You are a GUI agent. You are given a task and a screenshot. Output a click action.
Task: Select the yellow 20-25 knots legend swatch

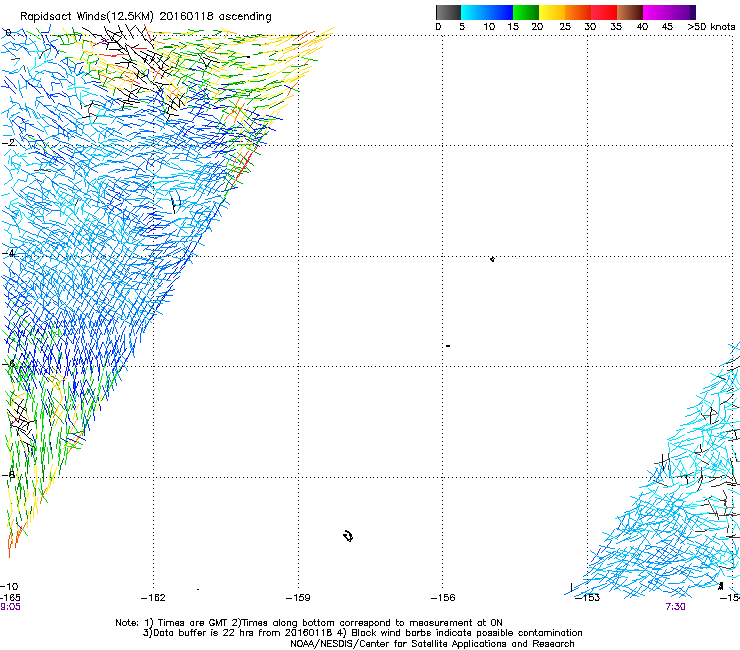(552, 12)
